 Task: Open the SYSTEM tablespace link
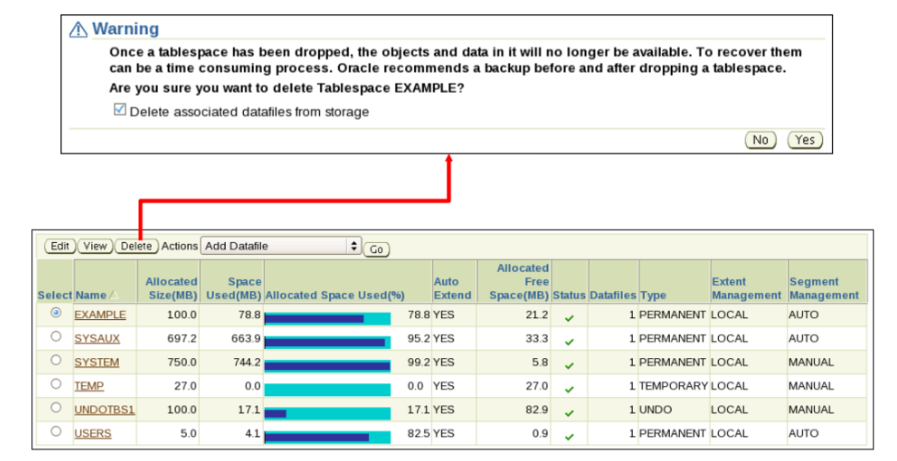(97, 362)
